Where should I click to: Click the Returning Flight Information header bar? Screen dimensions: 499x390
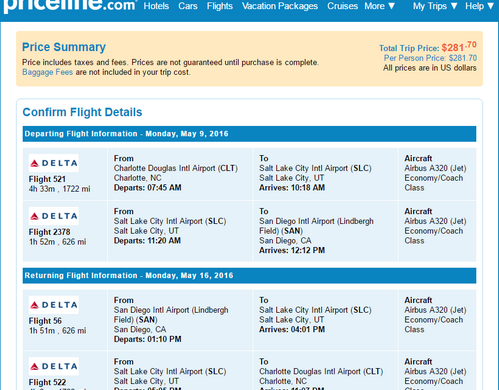click(249, 276)
